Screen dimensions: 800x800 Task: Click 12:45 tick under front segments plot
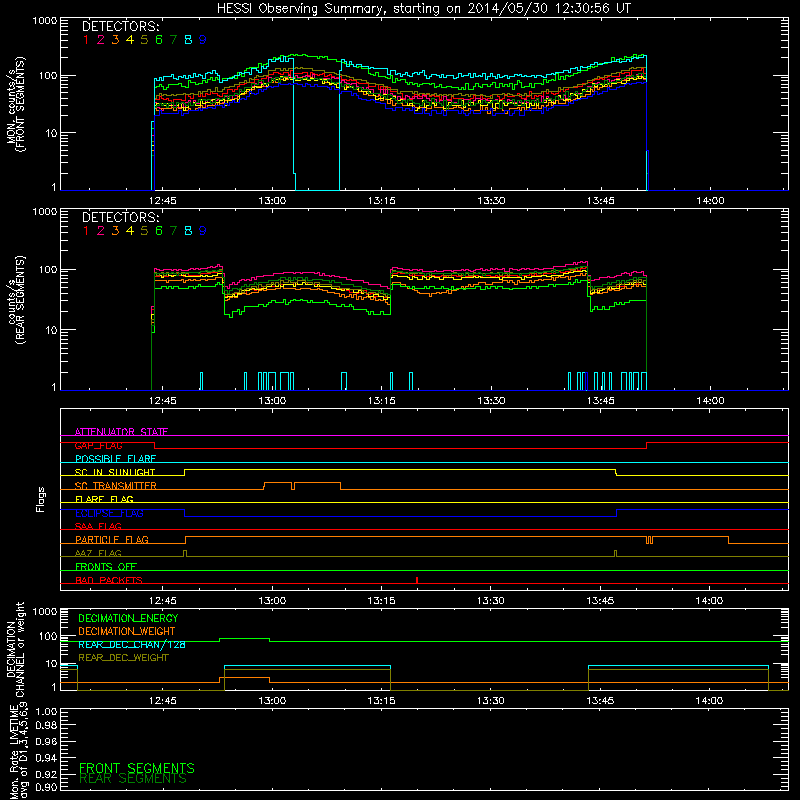point(163,201)
